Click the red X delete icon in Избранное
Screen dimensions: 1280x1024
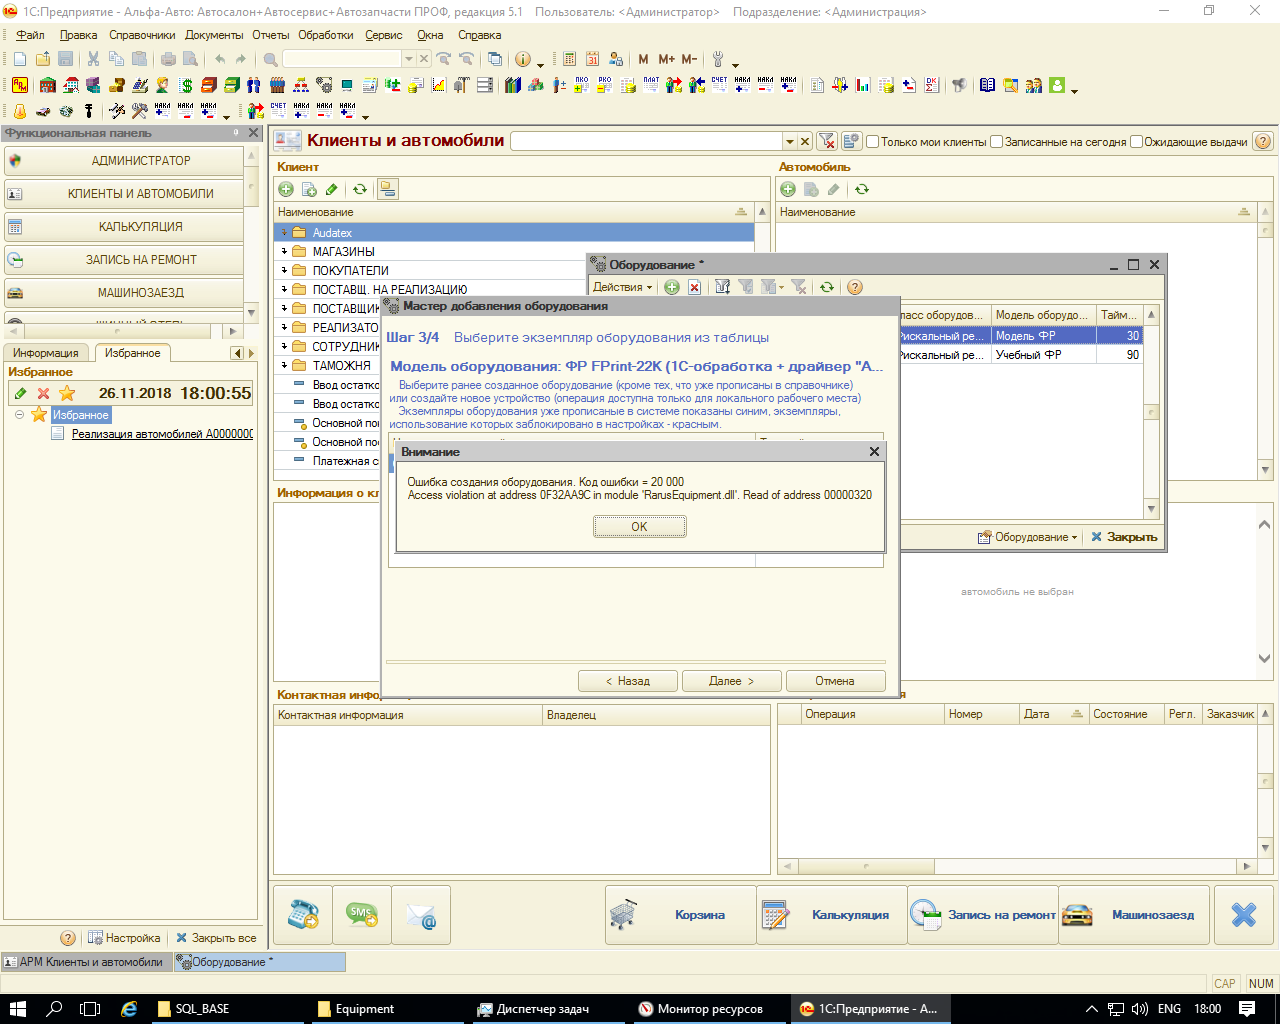[43, 393]
